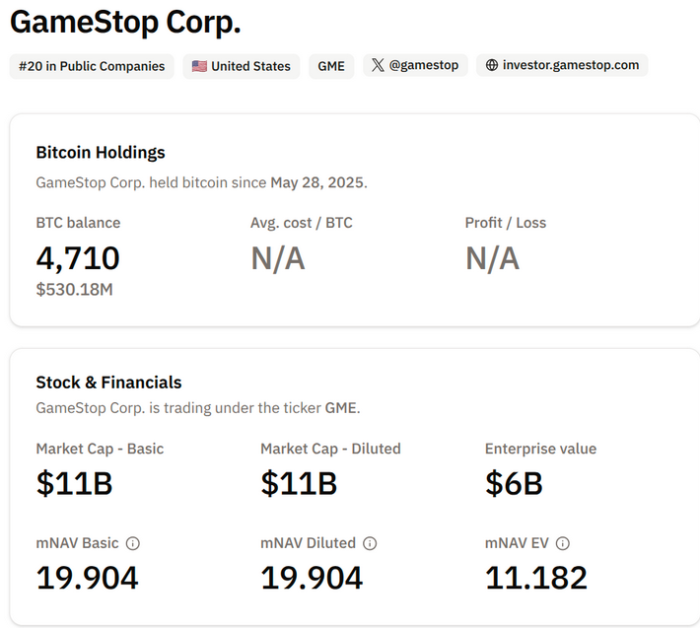Viewport: 700px width, 628px height.
Task: Click the BTC balance label
Action: [x=78, y=223]
